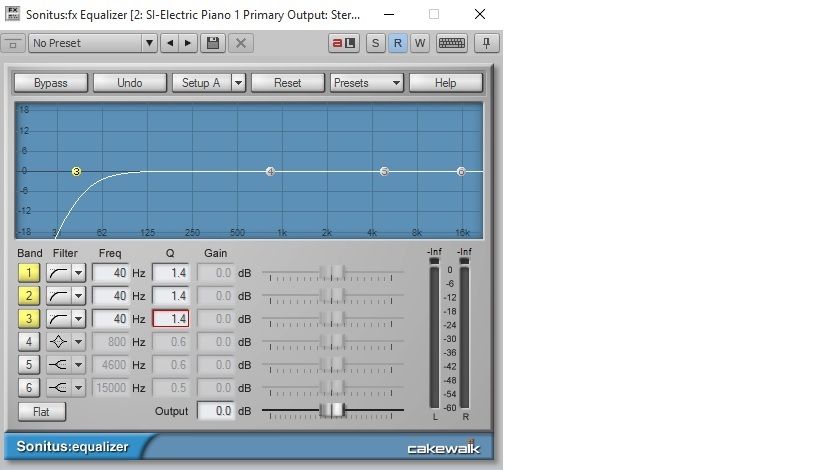Click the peak filter shape icon for band 4

pos(58,341)
